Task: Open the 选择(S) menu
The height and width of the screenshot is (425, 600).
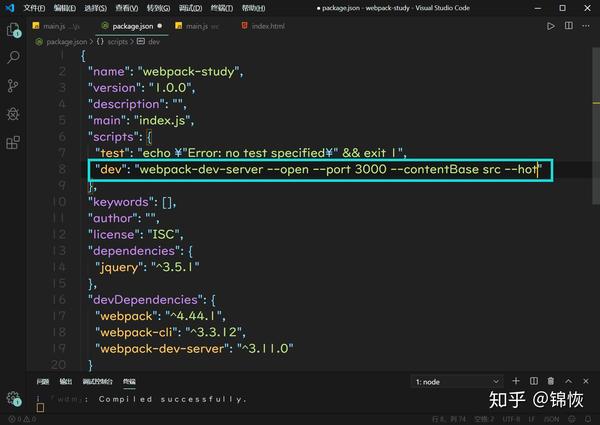Action: click(x=96, y=8)
